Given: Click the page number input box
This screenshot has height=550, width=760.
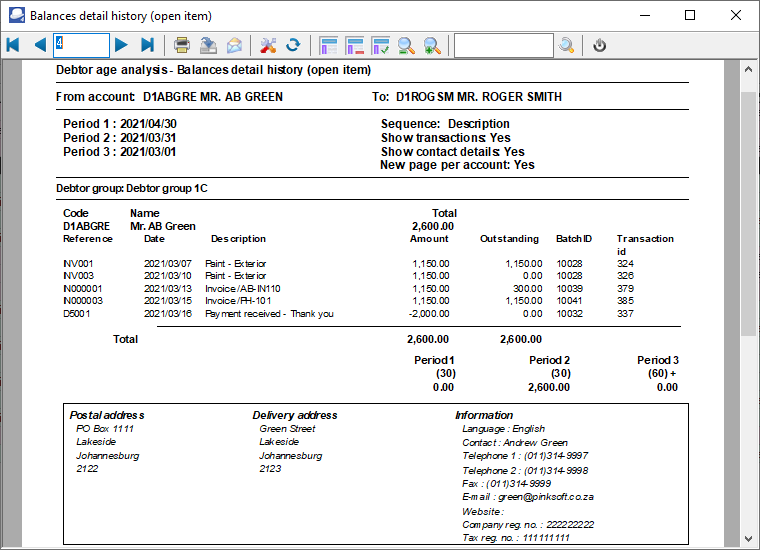Looking at the screenshot, I should point(81,45).
